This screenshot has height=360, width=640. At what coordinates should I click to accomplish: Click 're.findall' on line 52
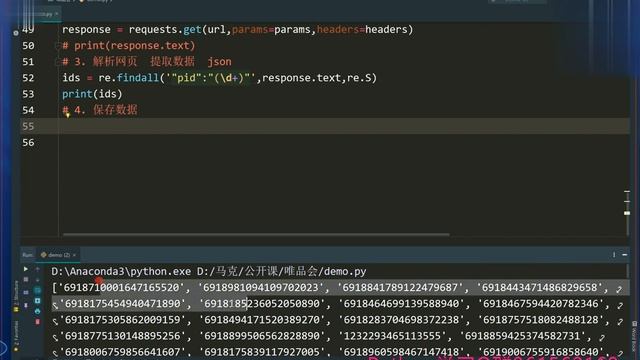point(128,78)
